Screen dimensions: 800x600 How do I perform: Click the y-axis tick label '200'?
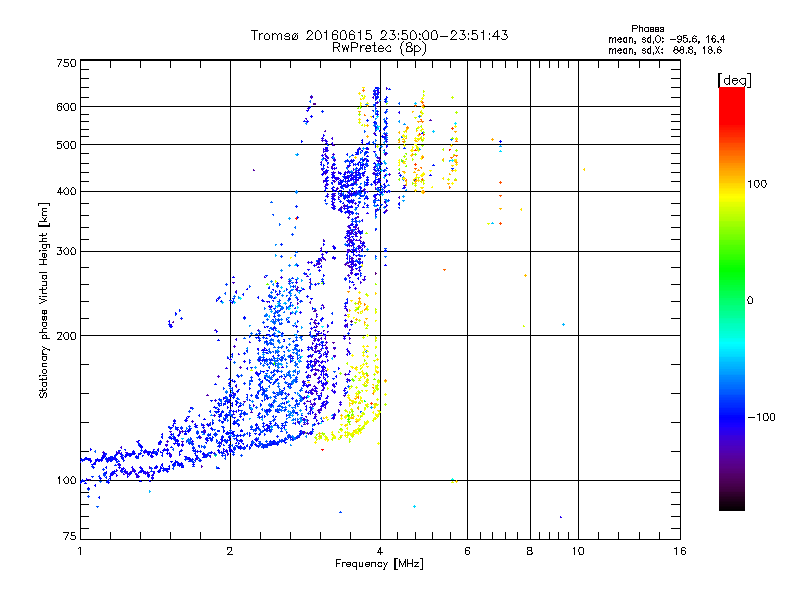click(67, 336)
